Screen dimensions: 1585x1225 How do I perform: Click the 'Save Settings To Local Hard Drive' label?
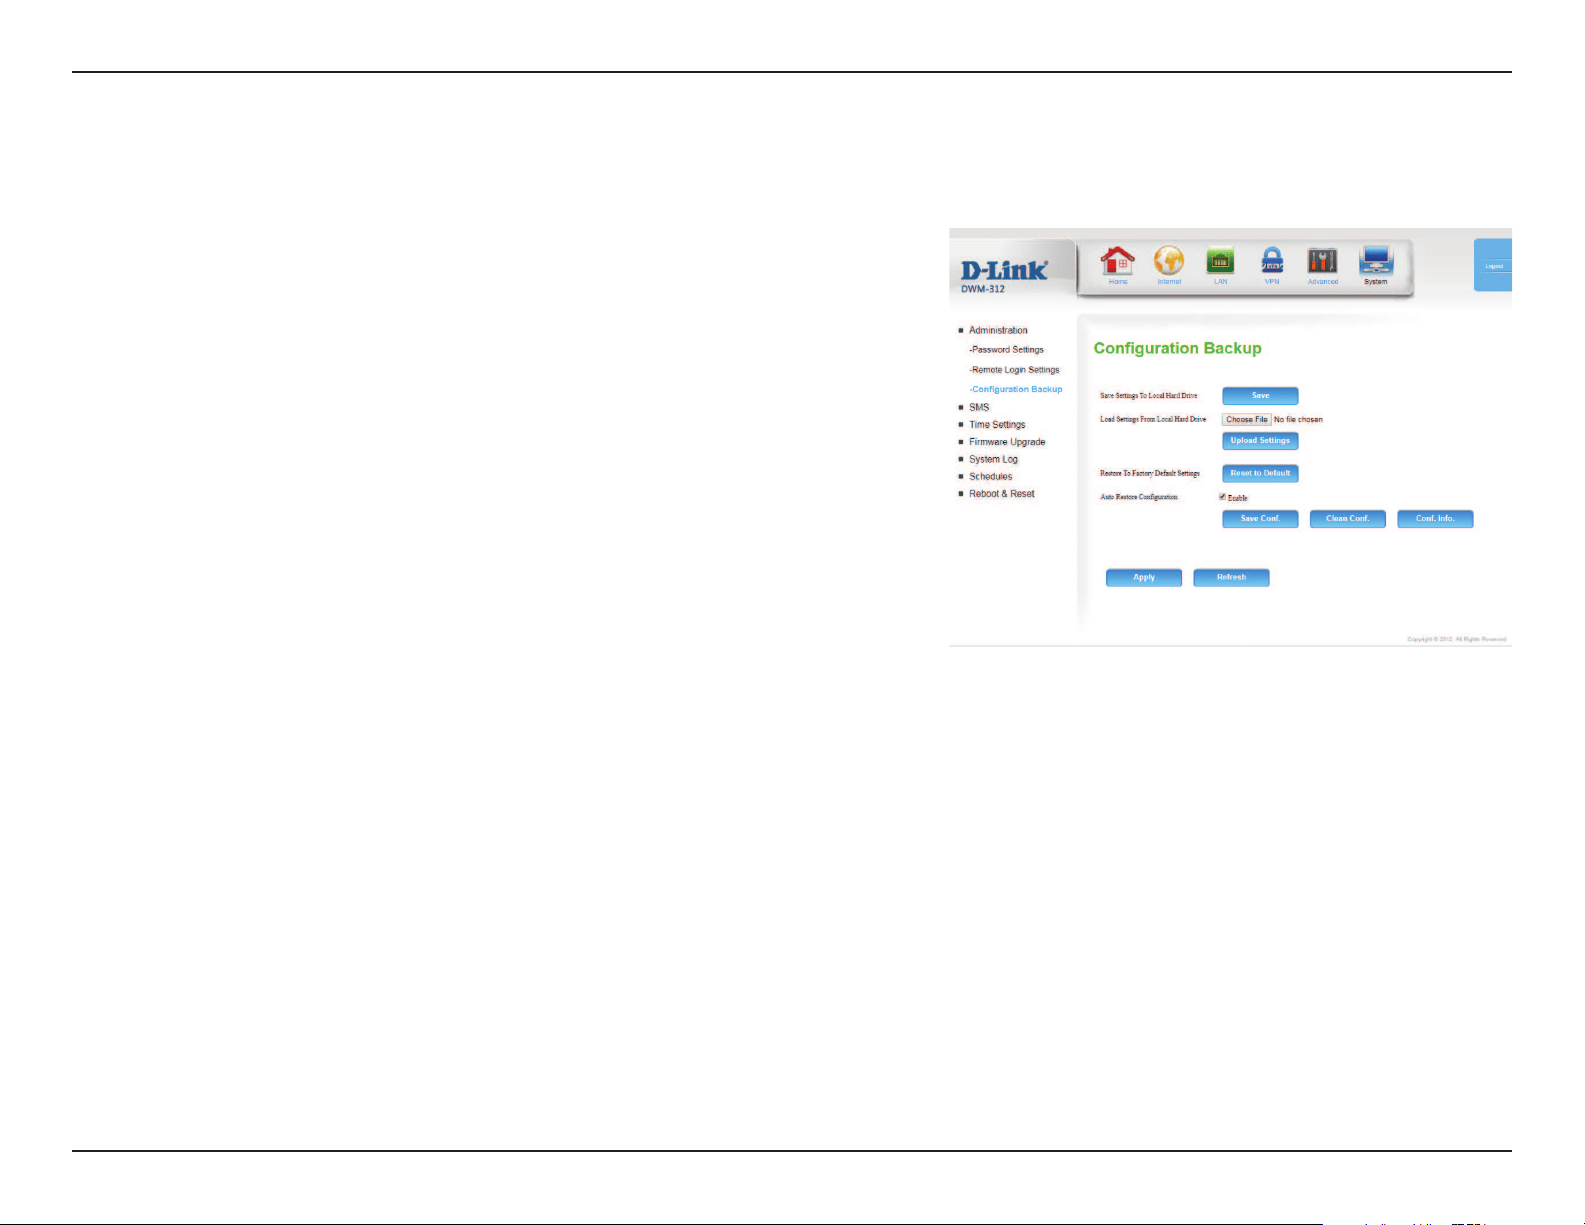click(1148, 396)
